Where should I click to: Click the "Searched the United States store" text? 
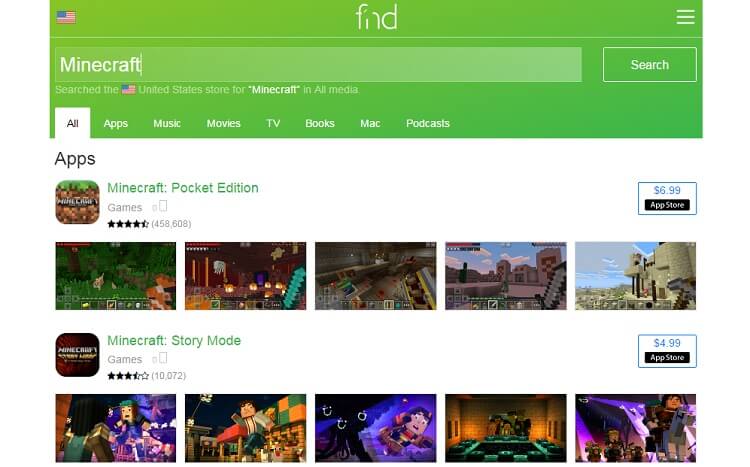point(207,89)
